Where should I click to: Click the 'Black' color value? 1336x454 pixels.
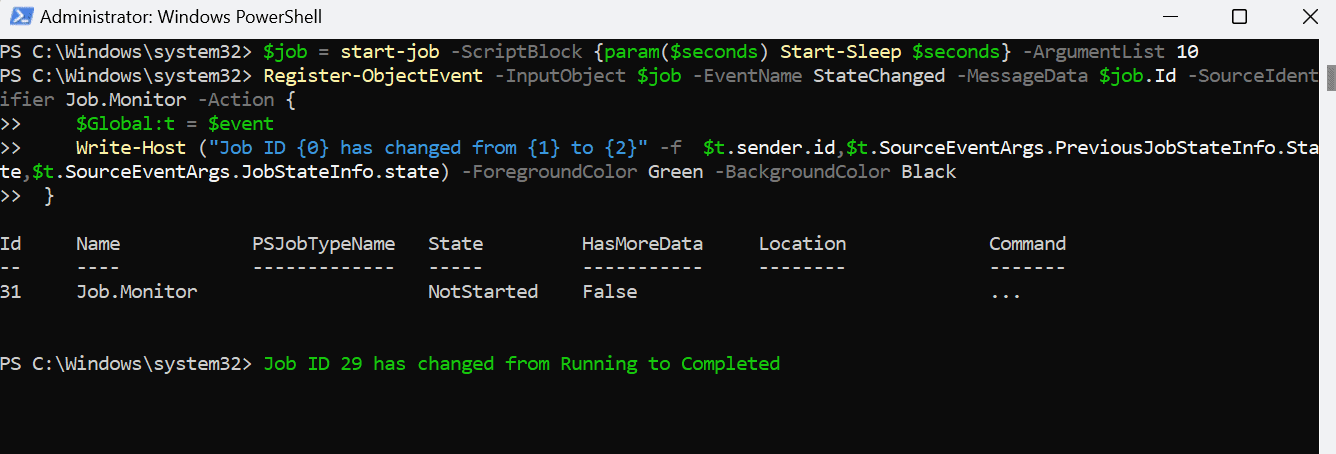(x=928, y=172)
